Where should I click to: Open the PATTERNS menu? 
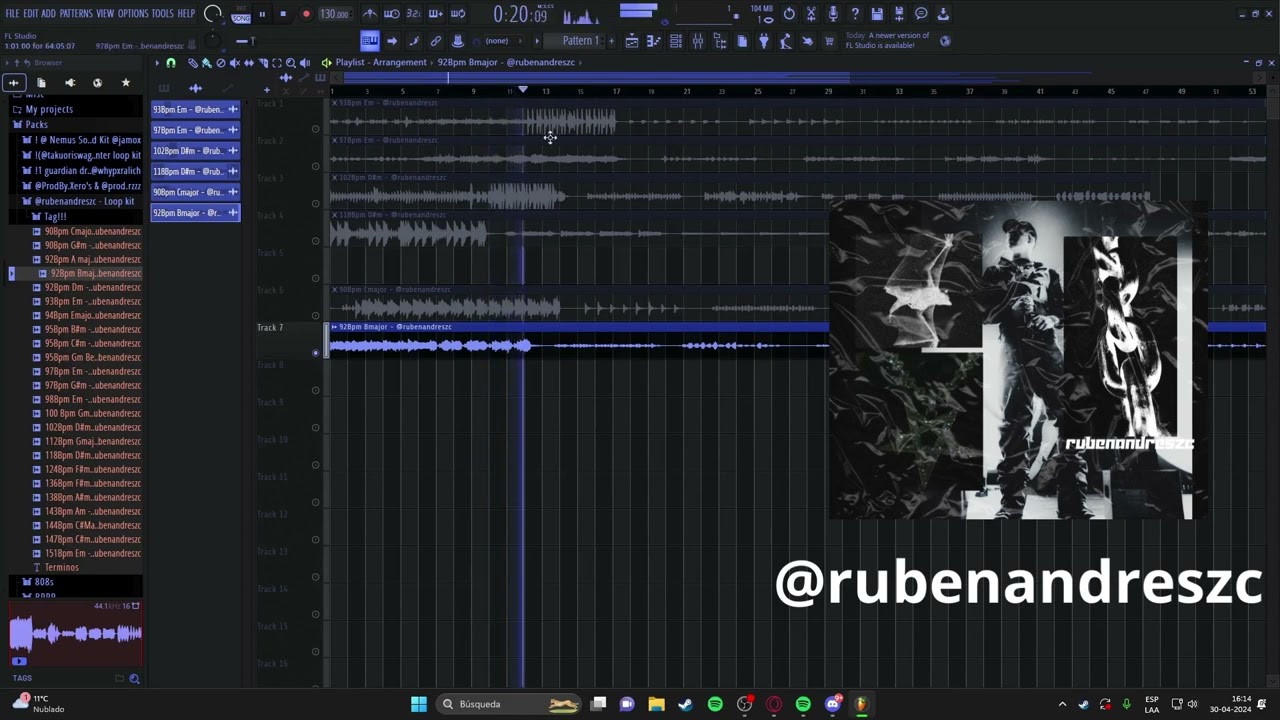76,14
